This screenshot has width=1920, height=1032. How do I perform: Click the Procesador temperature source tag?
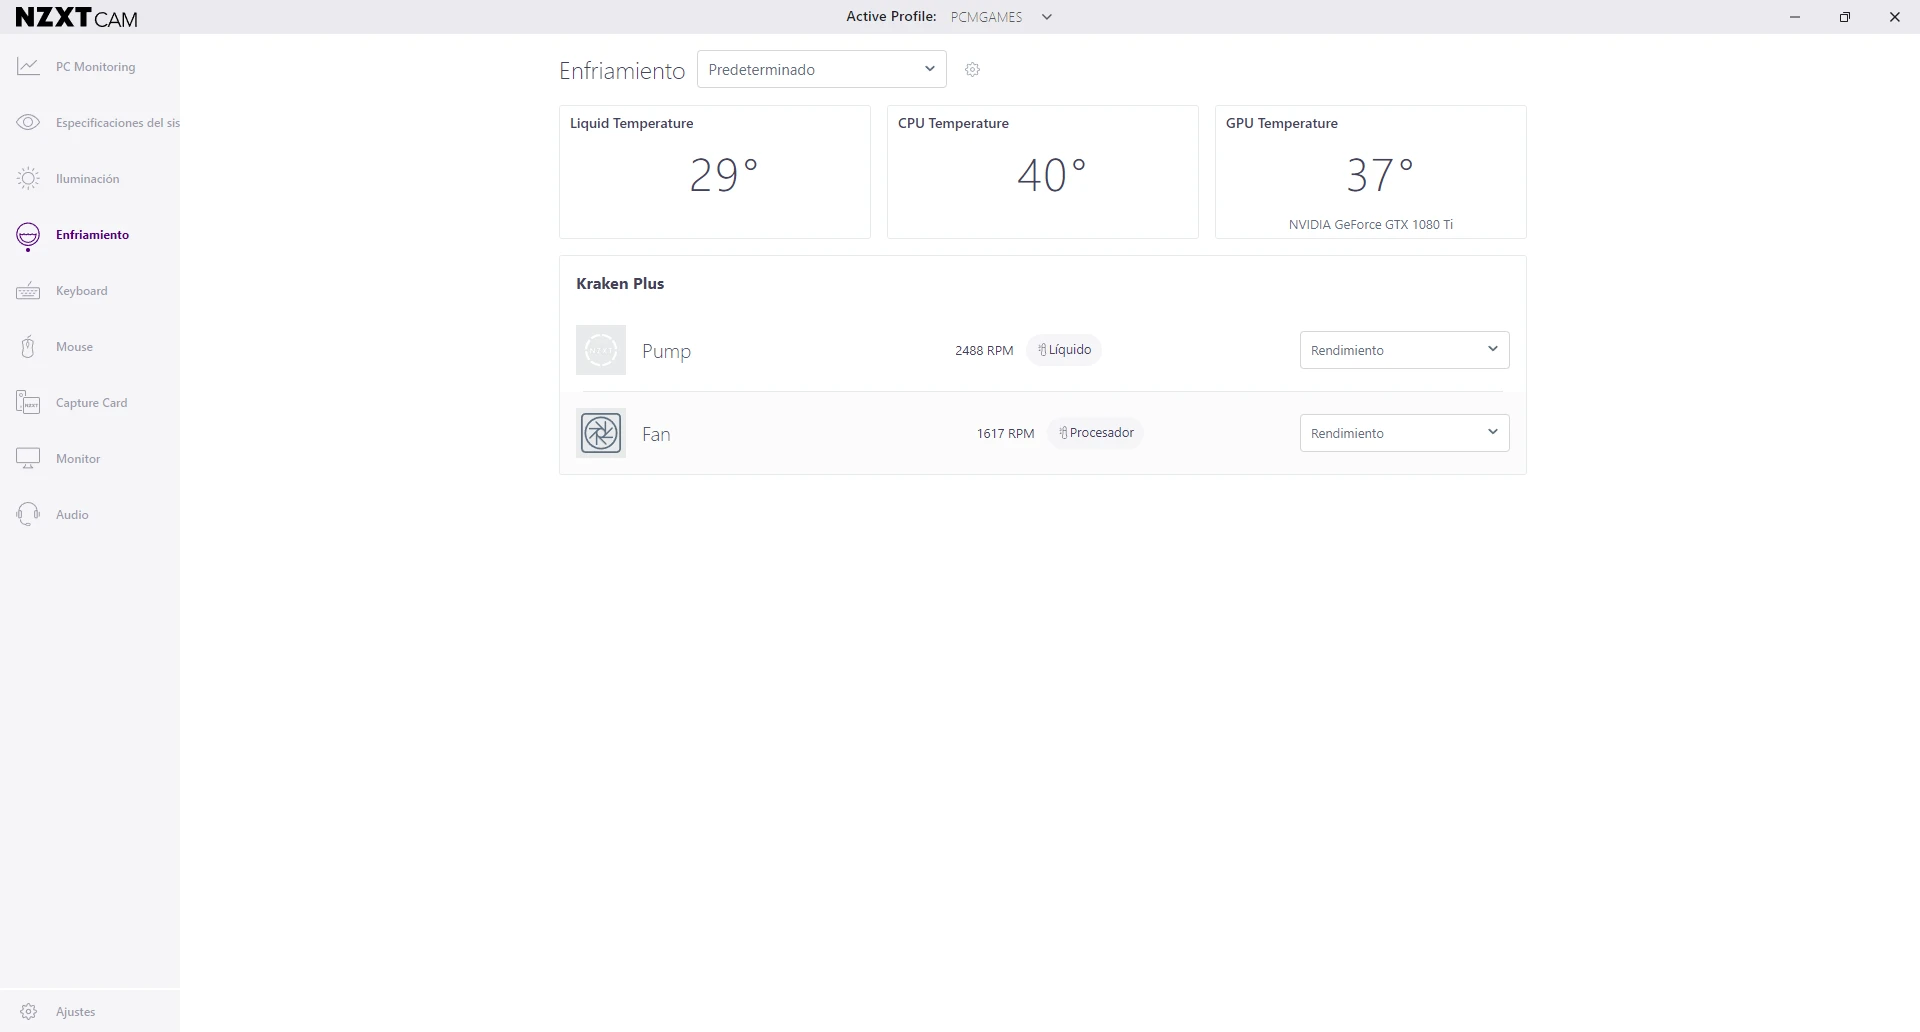click(1096, 433)
